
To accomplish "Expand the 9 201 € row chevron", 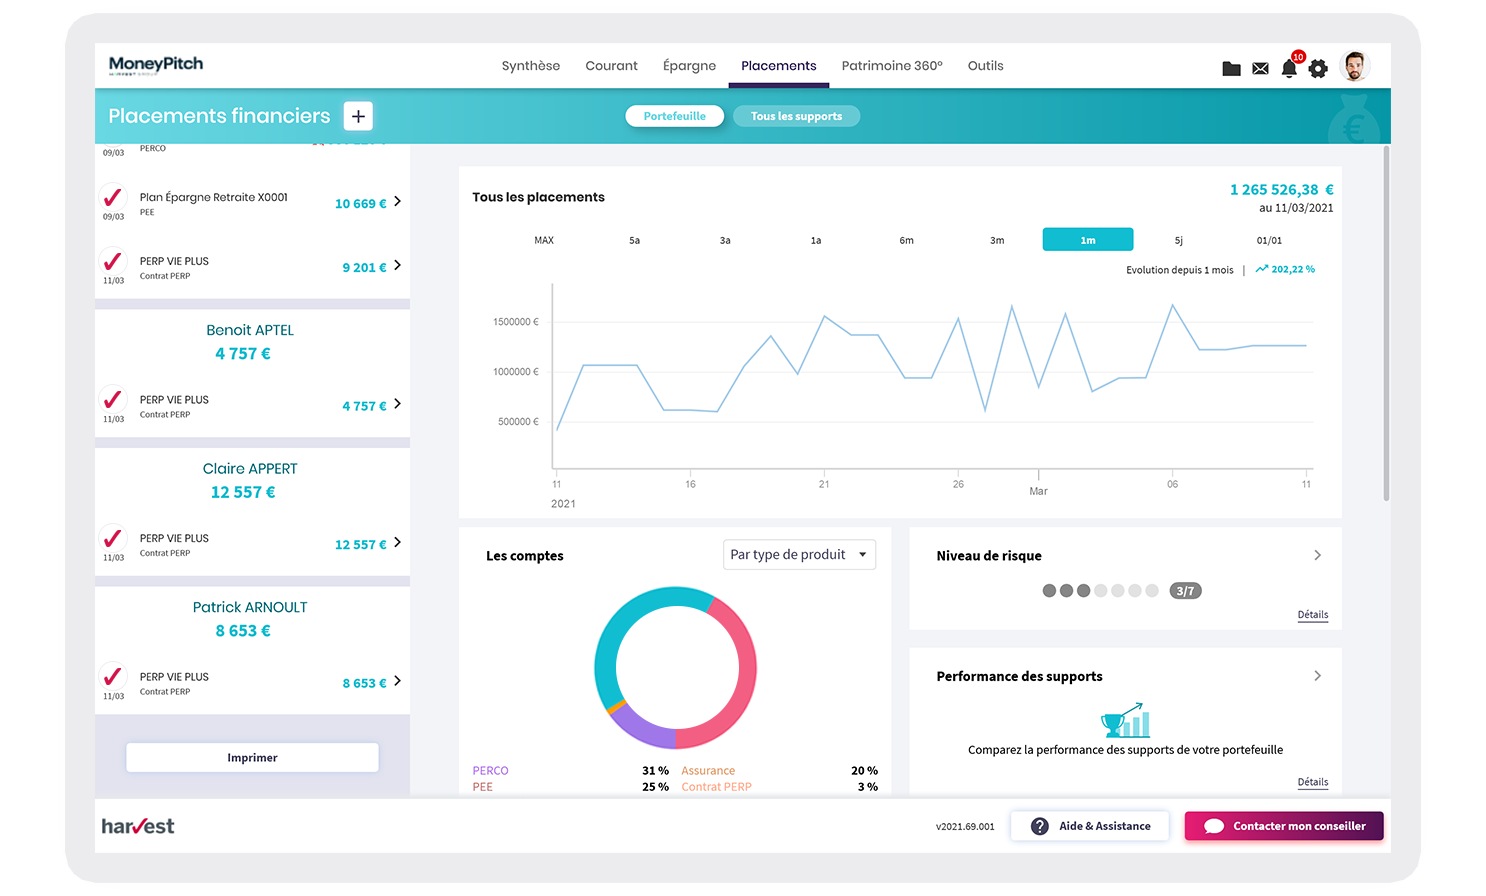I will pos(397,266).
